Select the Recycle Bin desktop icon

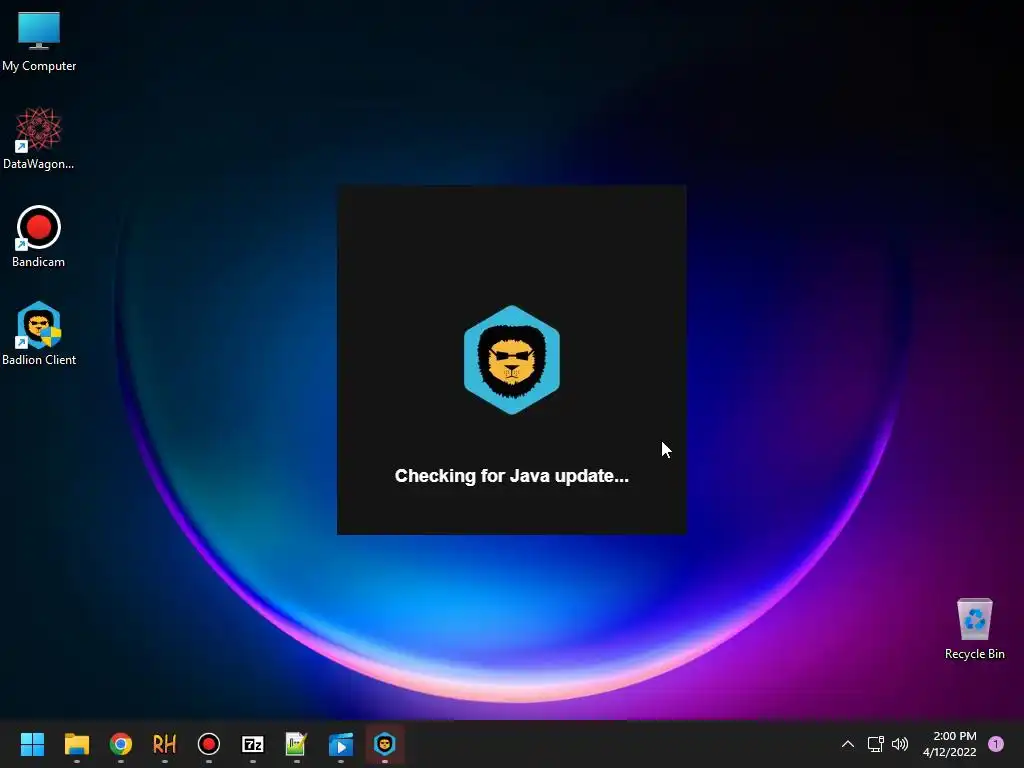[974, 629]
